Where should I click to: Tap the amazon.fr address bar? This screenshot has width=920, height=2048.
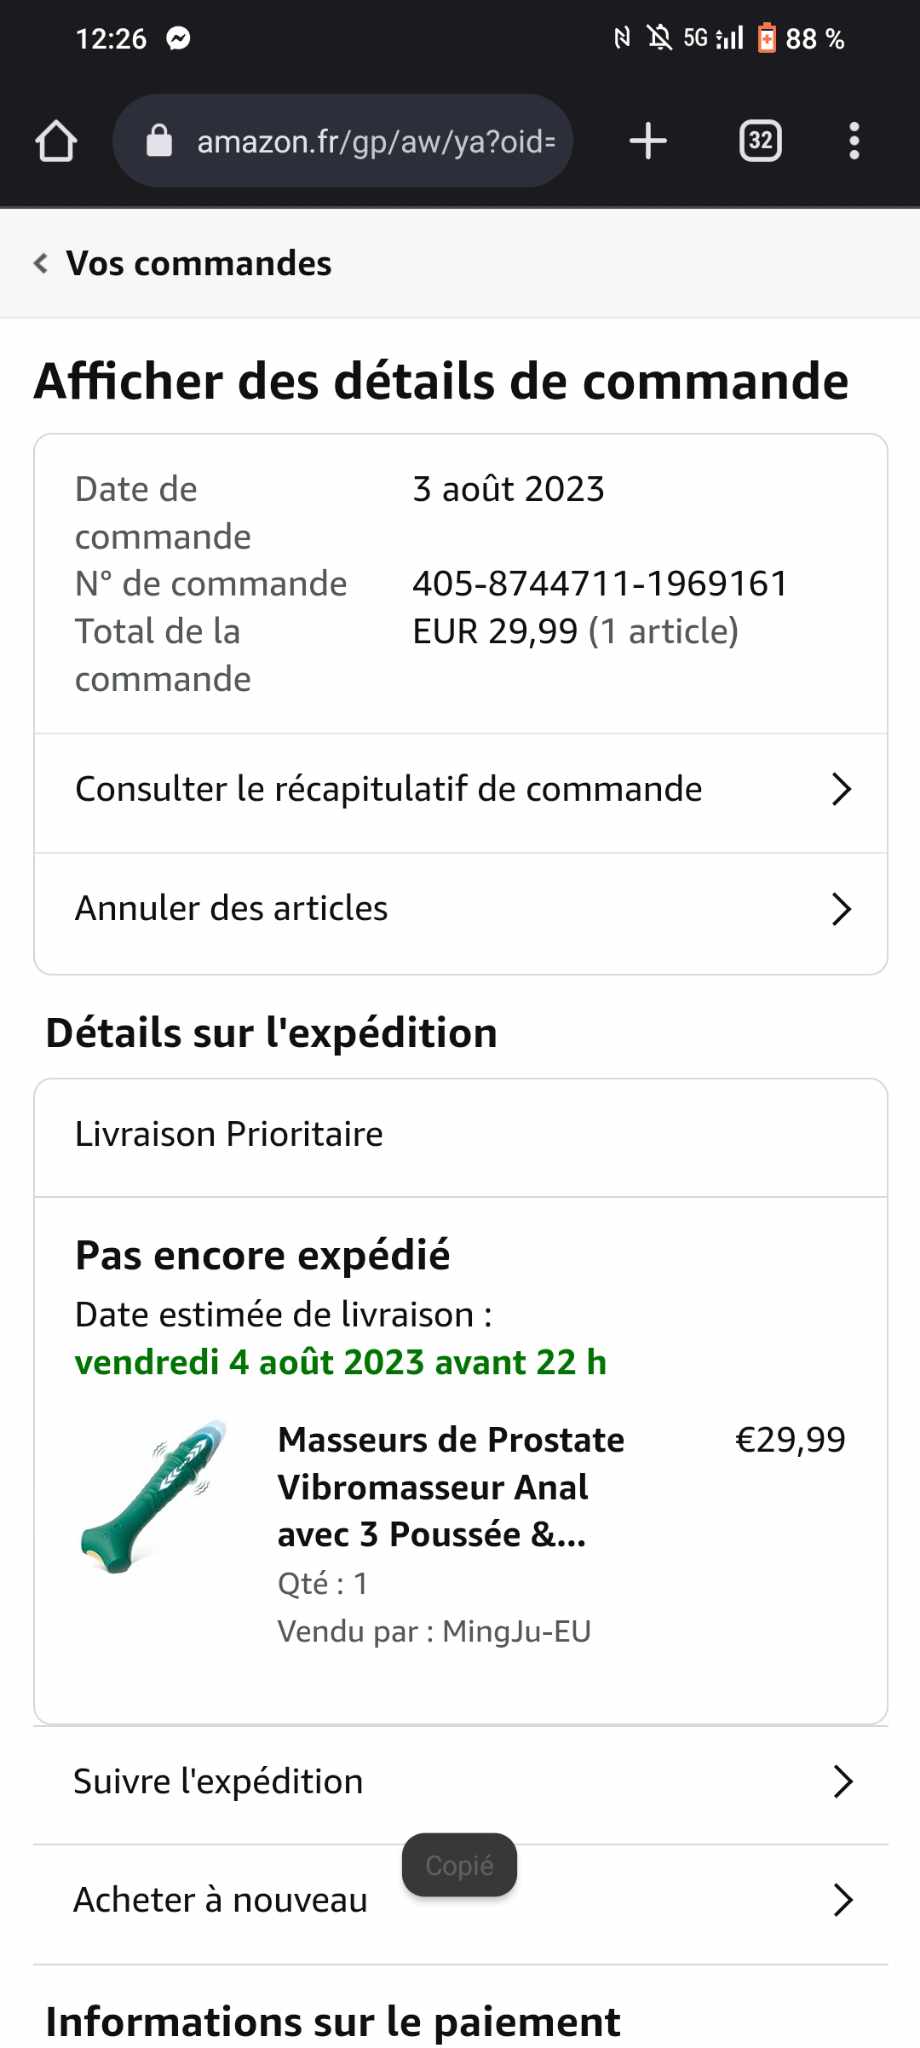coord(375,141)
